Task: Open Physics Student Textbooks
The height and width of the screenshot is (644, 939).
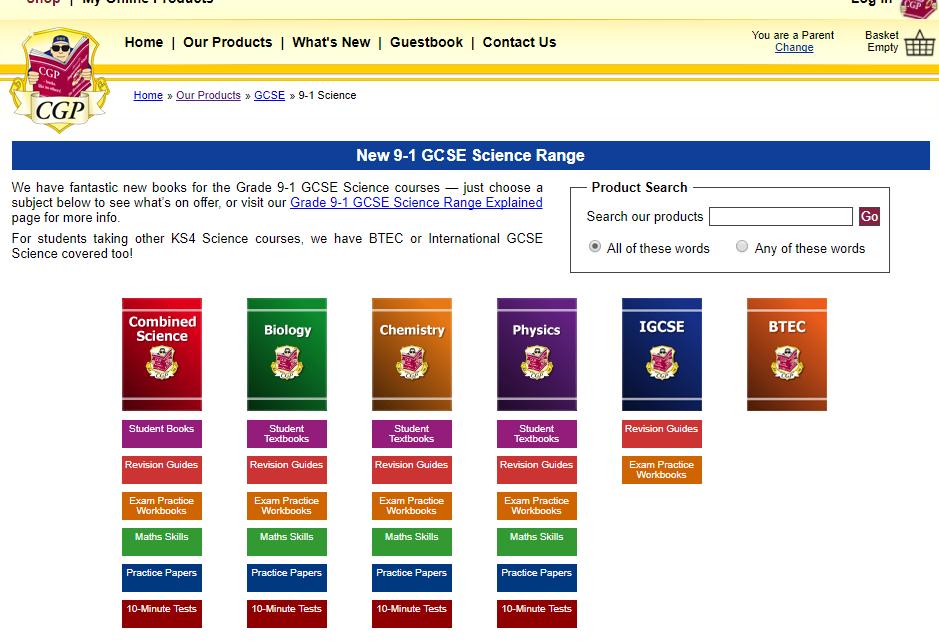Action: pyautogui.click(x=537, y=434)
